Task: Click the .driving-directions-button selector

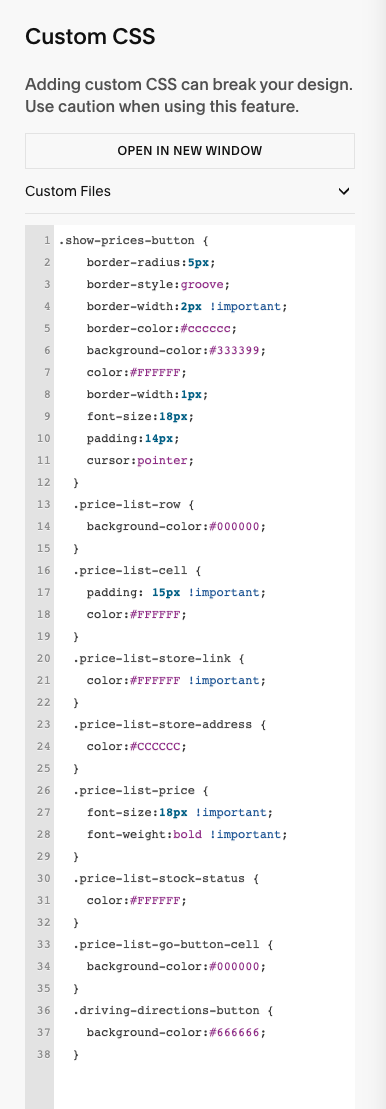Action: click(165, 1010)
